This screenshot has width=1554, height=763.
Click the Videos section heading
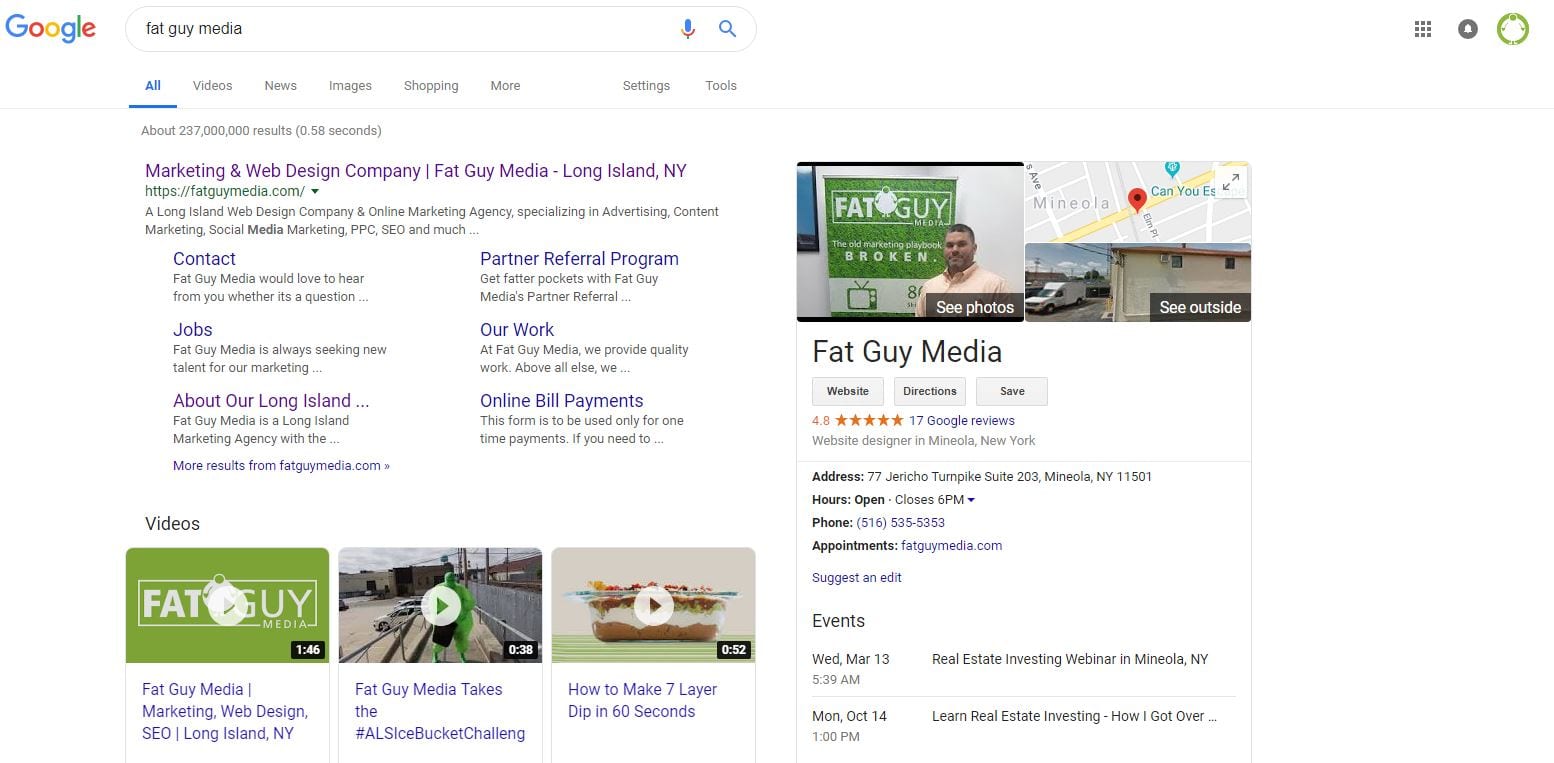[x=172, y=524]
